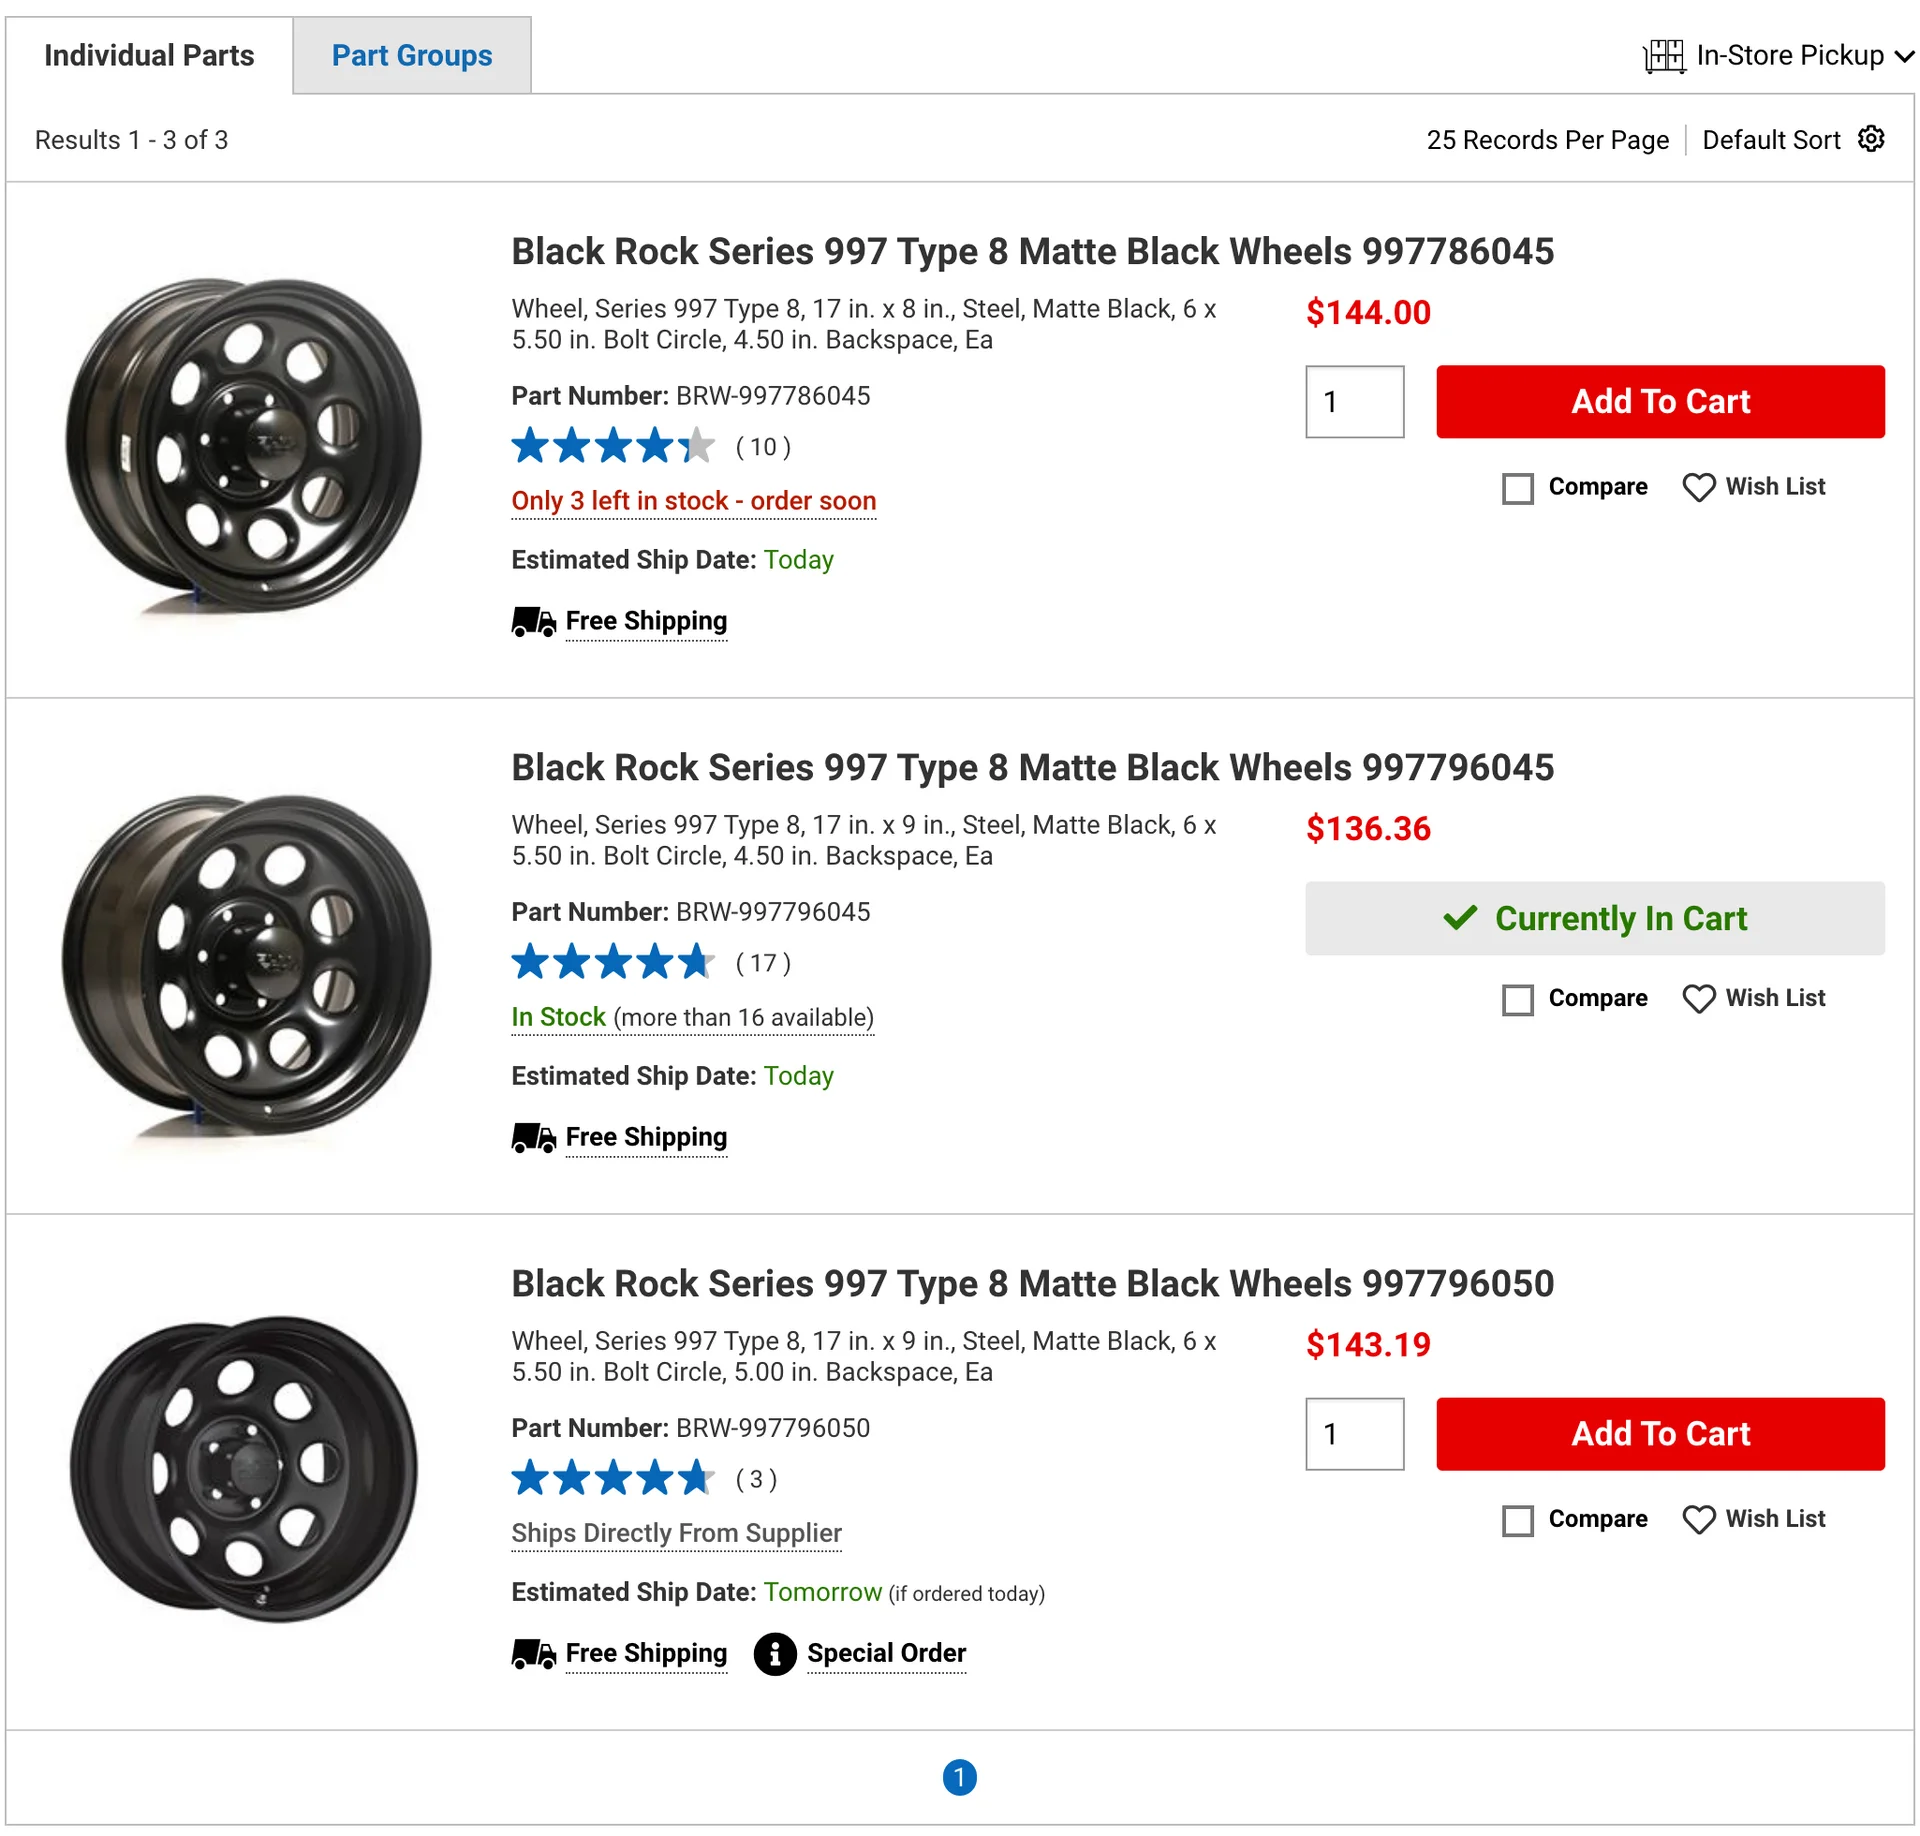1920x1836 pixels.
Task: Open the 25 Records Per Page selector
Action: (x=1546, y=140)
